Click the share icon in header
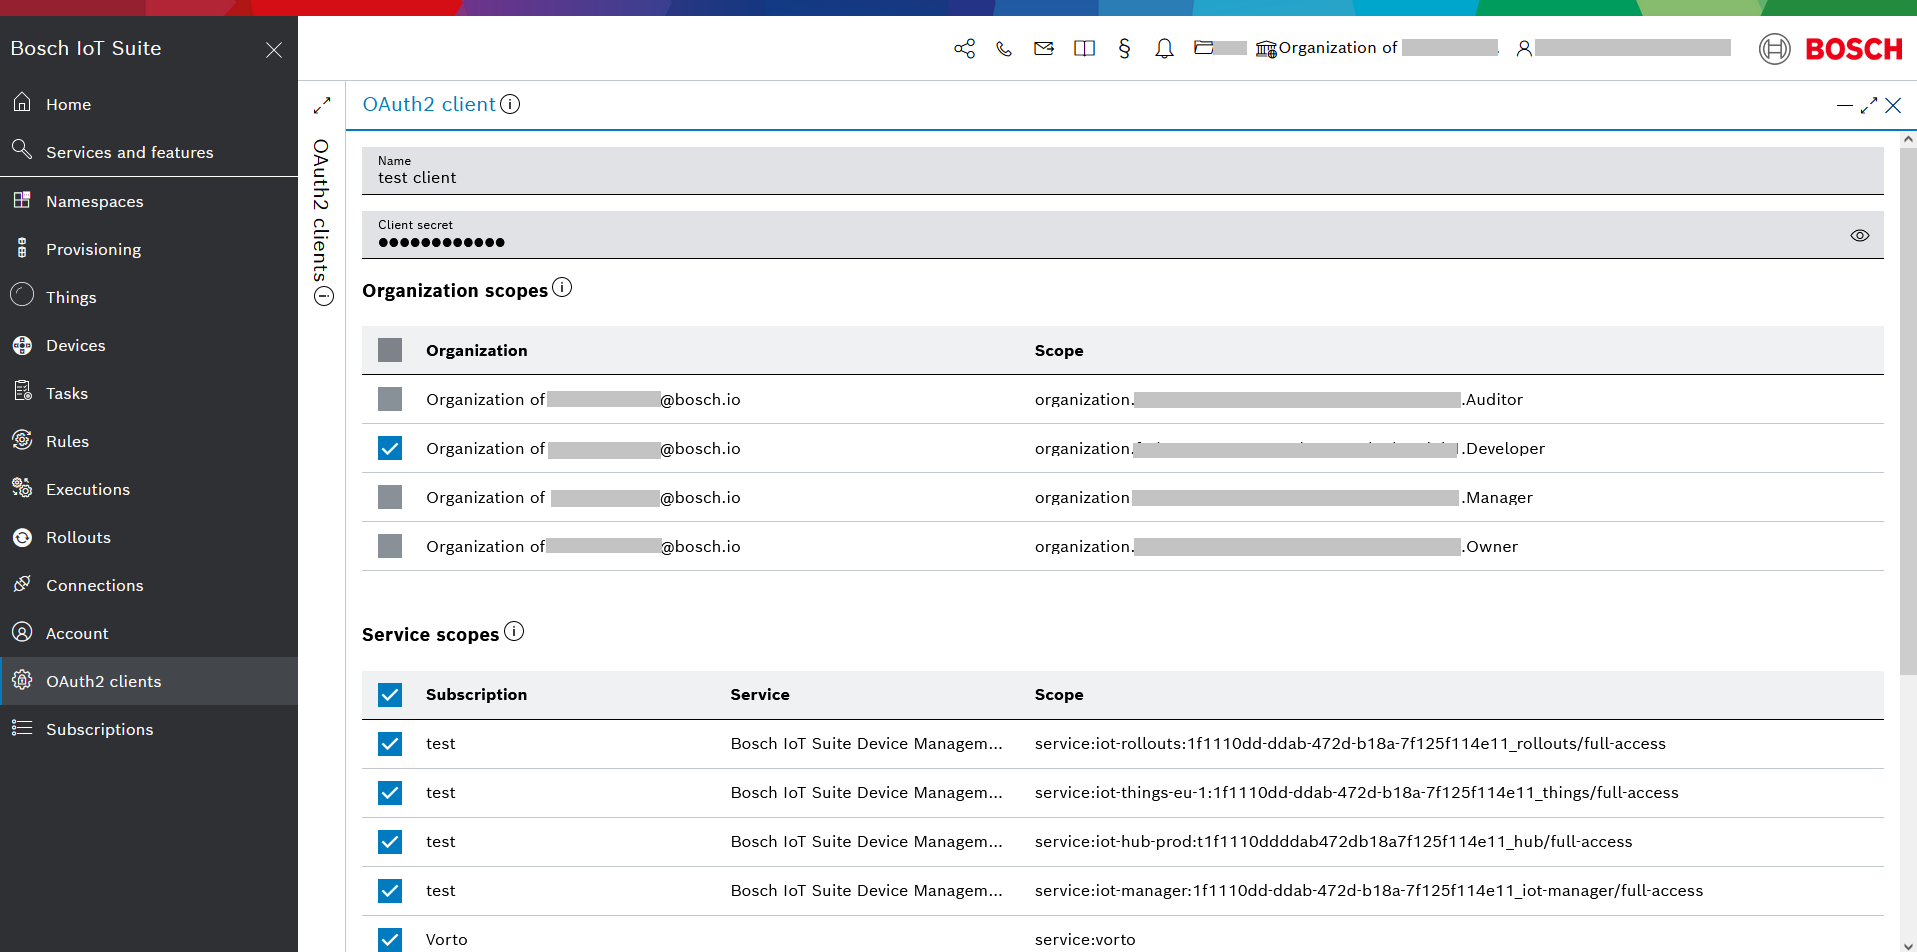Viewport: 1917px width, 952px height. coord(964,48)
